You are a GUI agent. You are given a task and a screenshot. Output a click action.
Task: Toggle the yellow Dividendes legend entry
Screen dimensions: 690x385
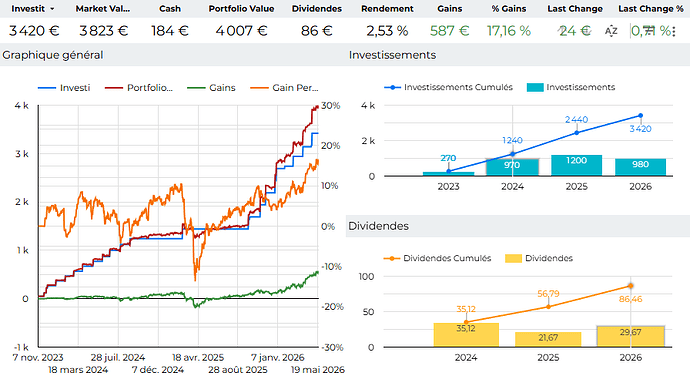click(539, 258)
